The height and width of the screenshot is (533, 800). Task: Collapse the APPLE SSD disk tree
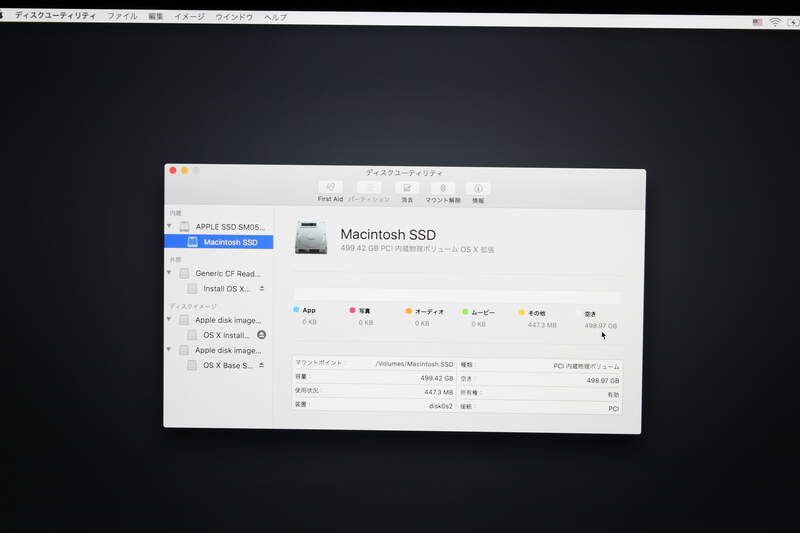(171, 227)
